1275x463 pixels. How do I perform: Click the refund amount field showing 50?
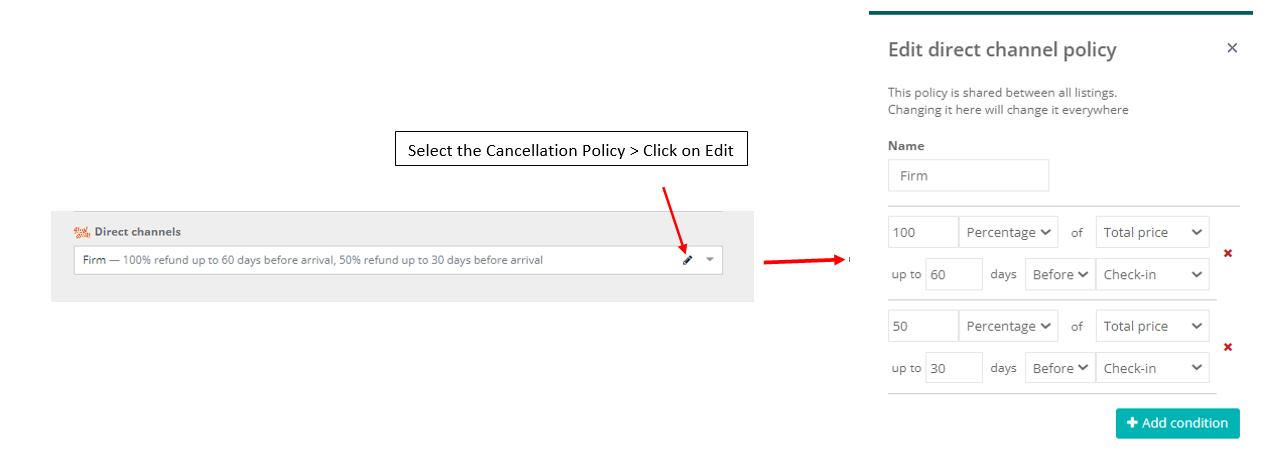pyautogui.click(x=923, y=326)
